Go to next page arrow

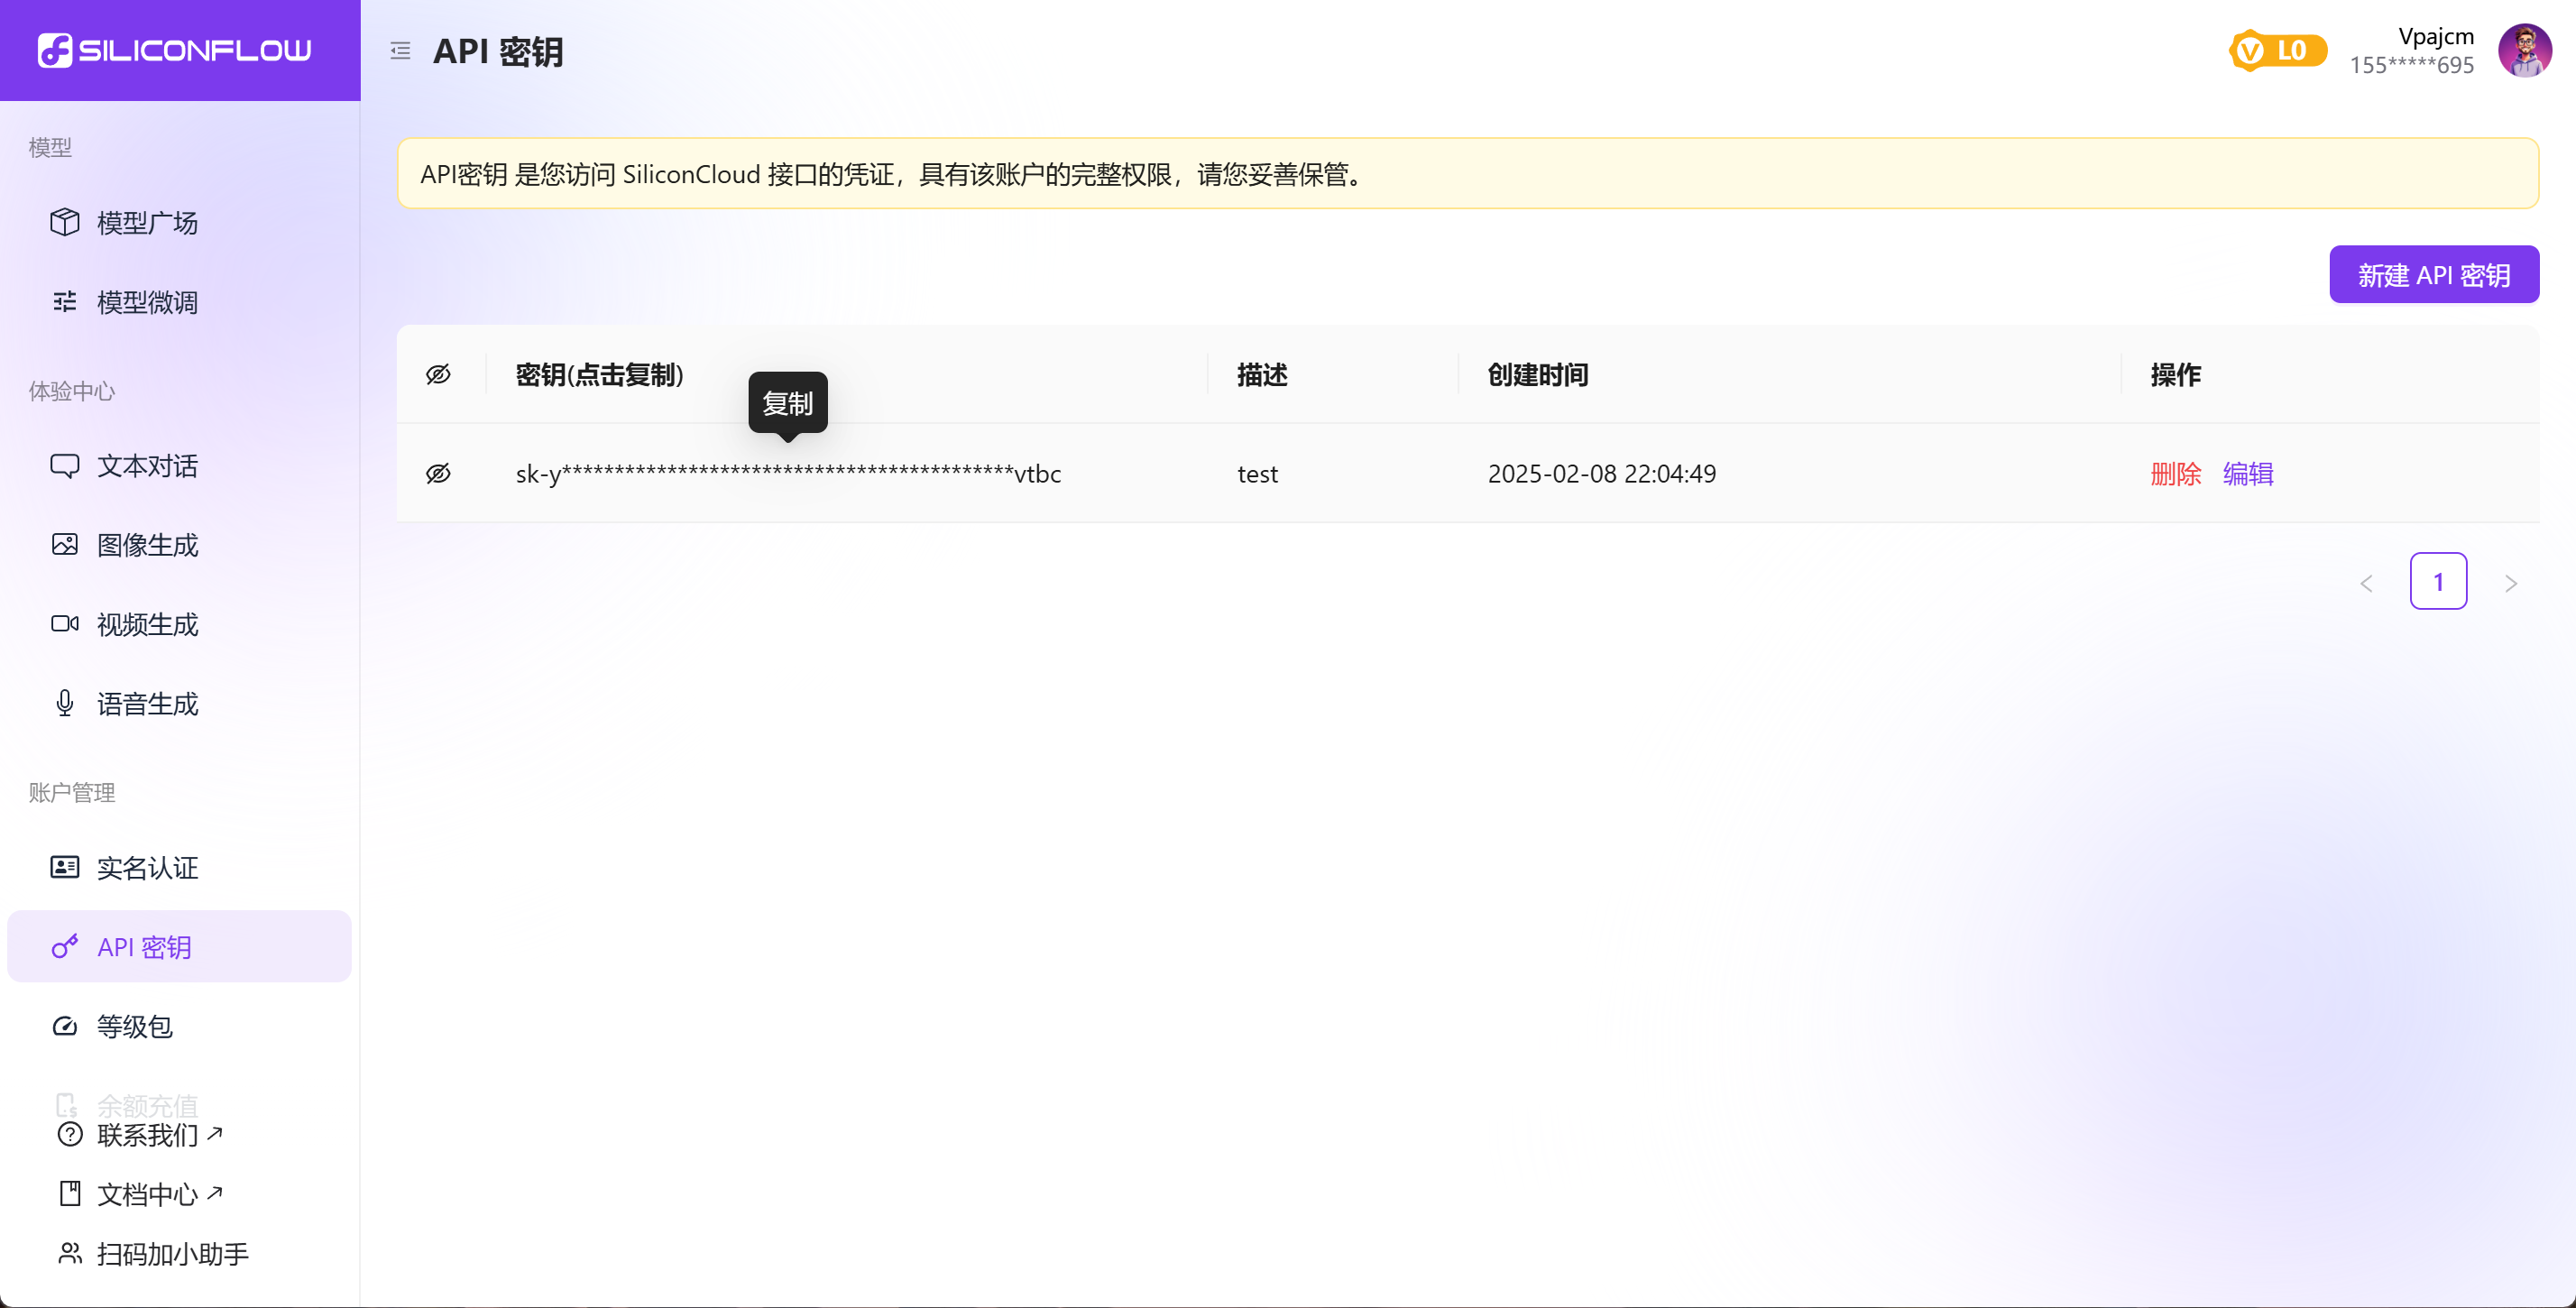tap(2510, 583)
